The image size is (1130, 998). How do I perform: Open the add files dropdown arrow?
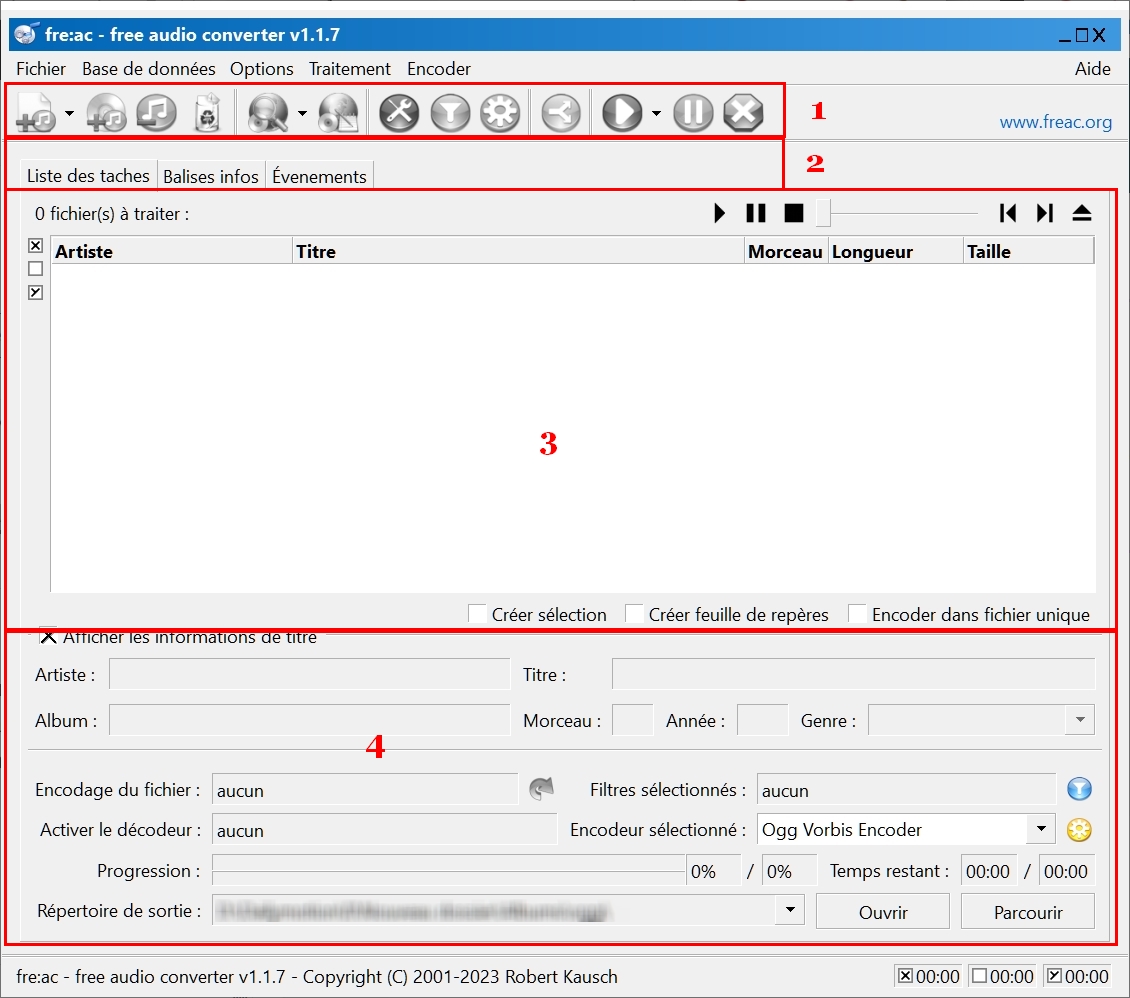click(69, 113)
